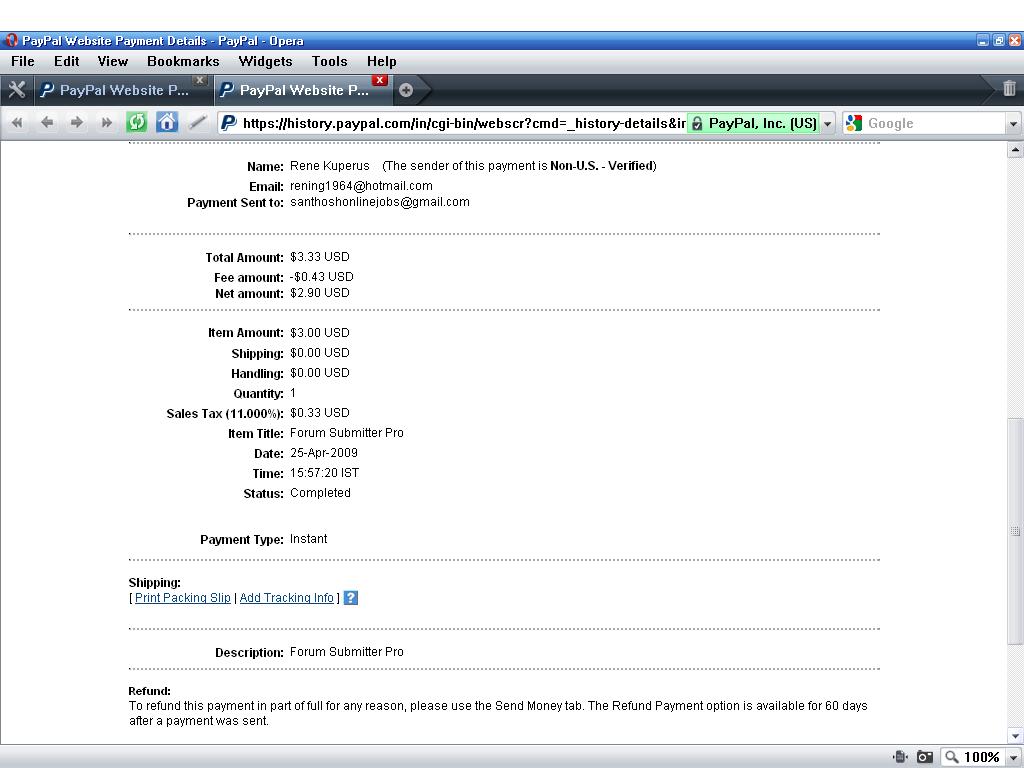Click the Description value Forum Submitter Pro
This screenshot has width=1024, height=768.
[x=347, y=652]
